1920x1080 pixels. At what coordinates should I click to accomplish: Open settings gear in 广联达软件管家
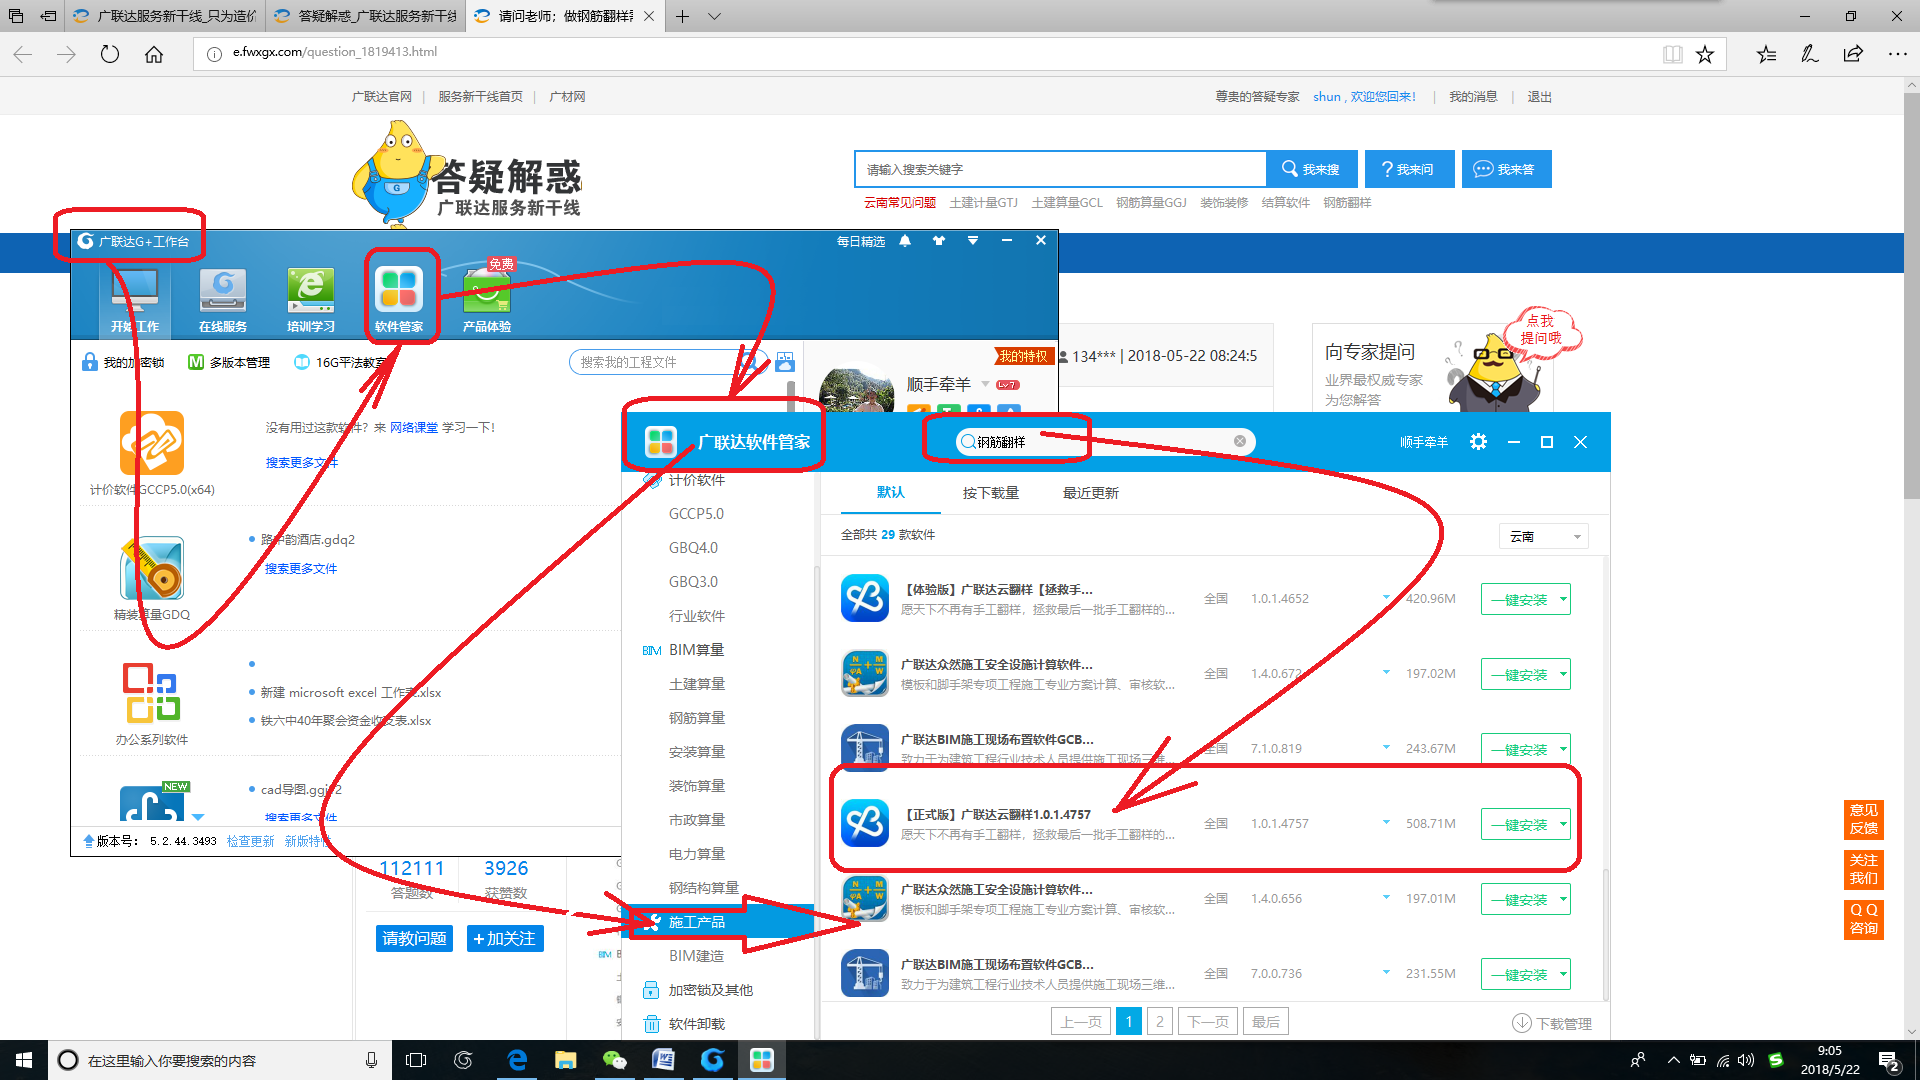1478,442
